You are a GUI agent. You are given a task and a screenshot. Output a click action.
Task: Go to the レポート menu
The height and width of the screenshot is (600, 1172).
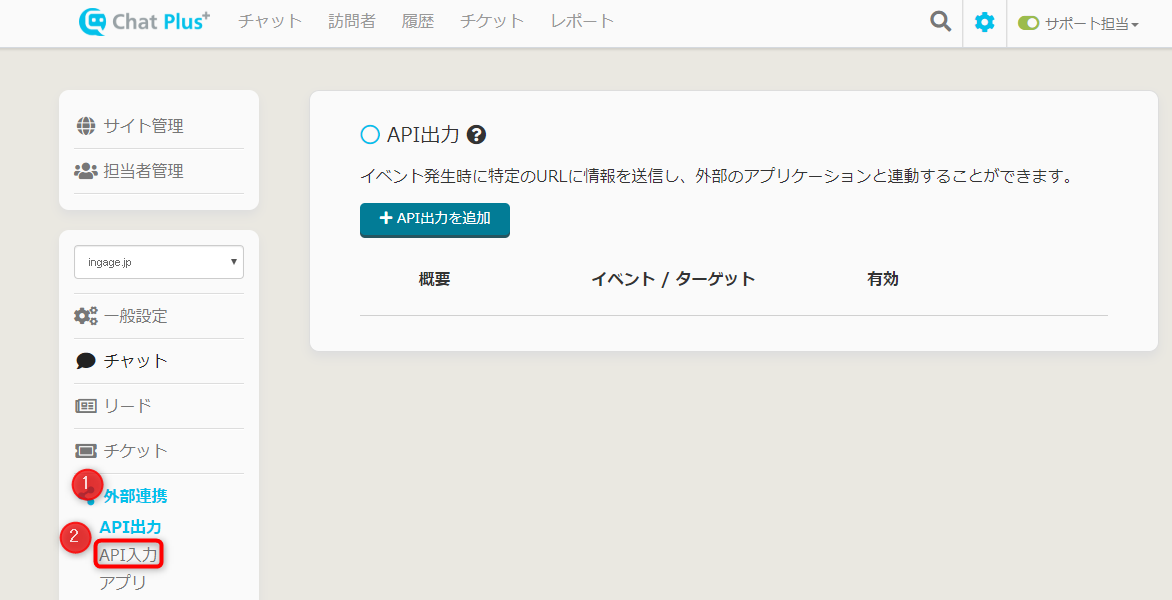click(582, 21)
